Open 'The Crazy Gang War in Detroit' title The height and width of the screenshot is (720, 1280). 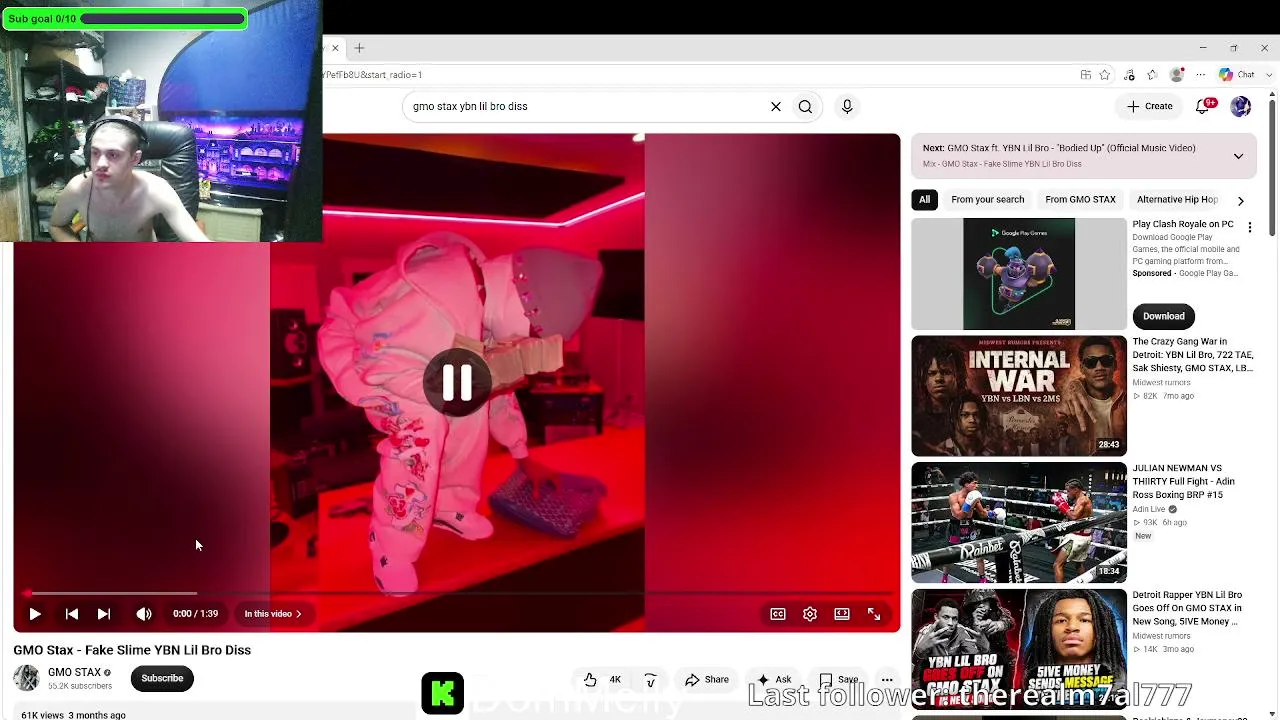click(x=1193, y=355)
